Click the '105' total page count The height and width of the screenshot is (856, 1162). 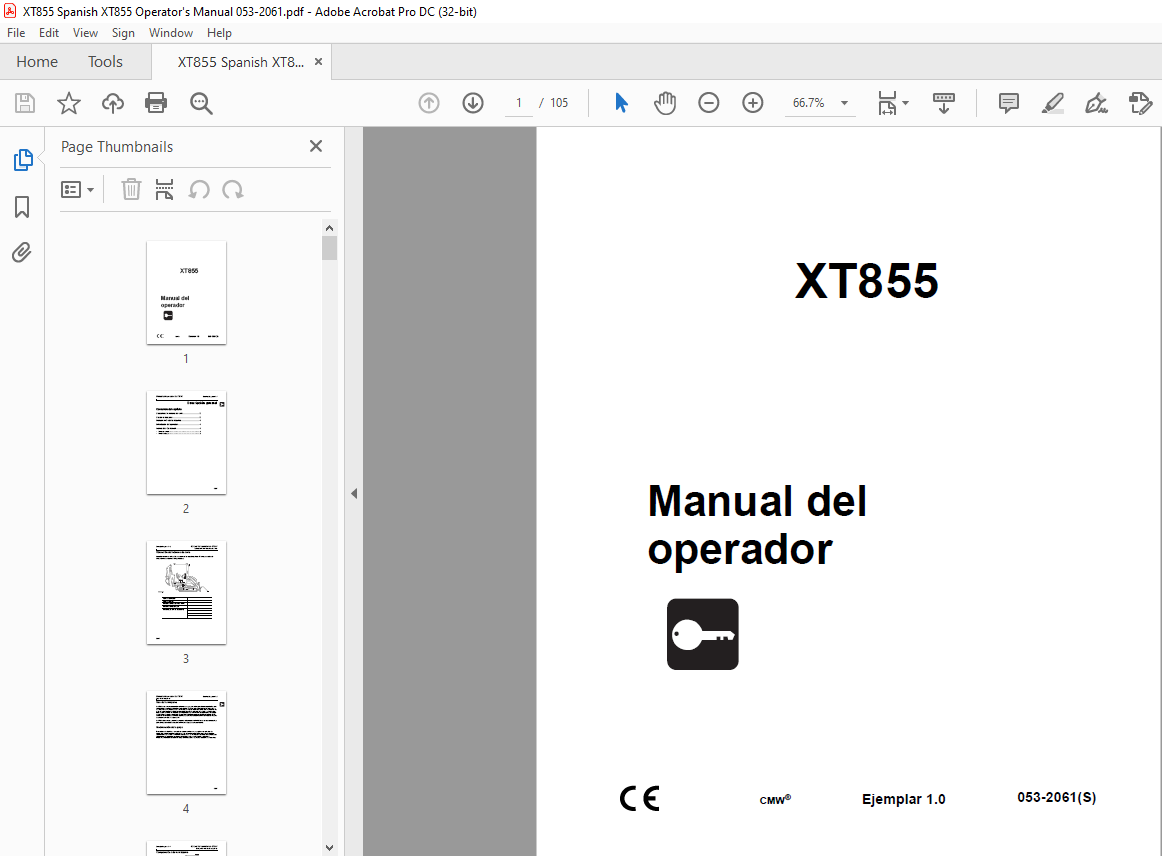pyautogui.click(x=560, y=103)
